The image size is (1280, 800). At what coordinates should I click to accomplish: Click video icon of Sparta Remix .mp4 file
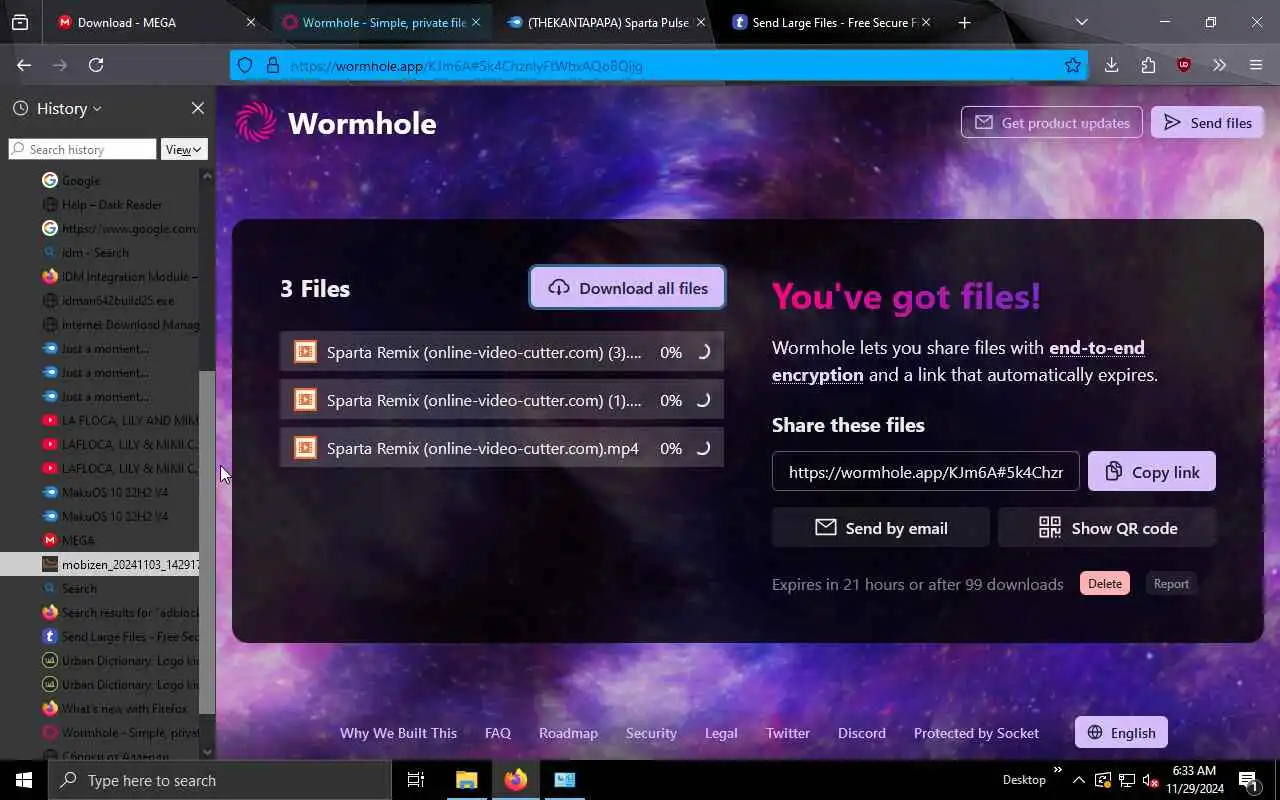[x=305, y=448]
